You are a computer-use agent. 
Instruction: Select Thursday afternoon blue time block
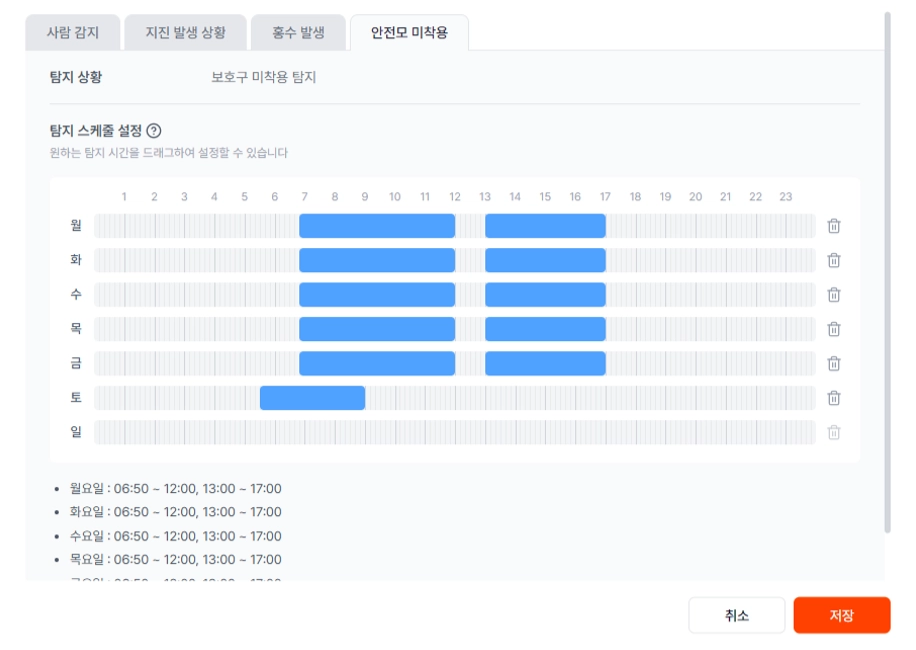point(545,329)
